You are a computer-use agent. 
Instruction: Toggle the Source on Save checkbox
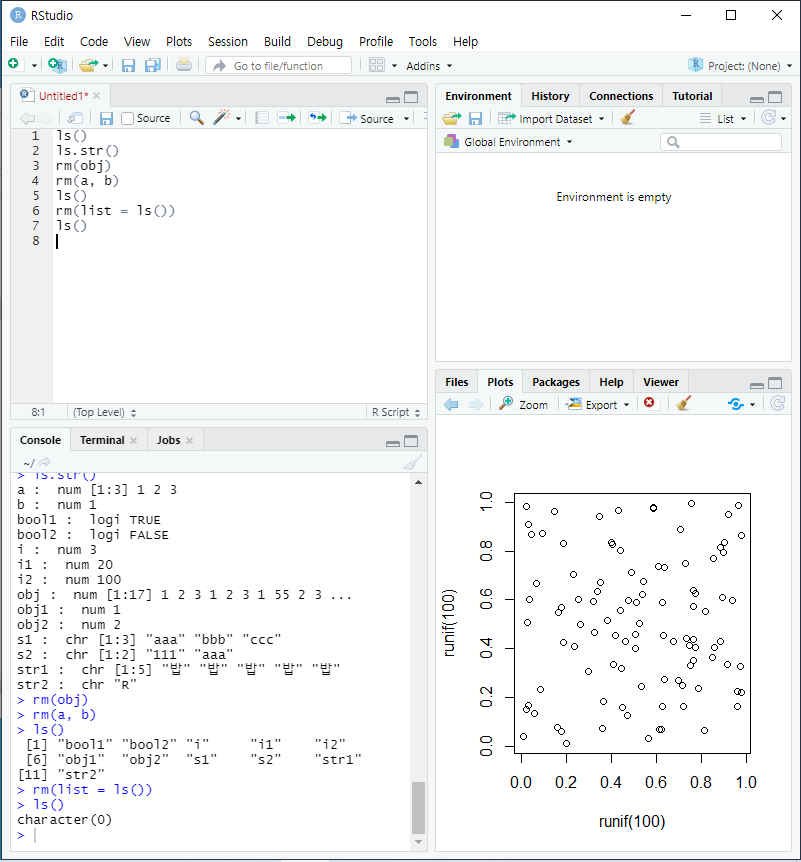tap(128, 118)
